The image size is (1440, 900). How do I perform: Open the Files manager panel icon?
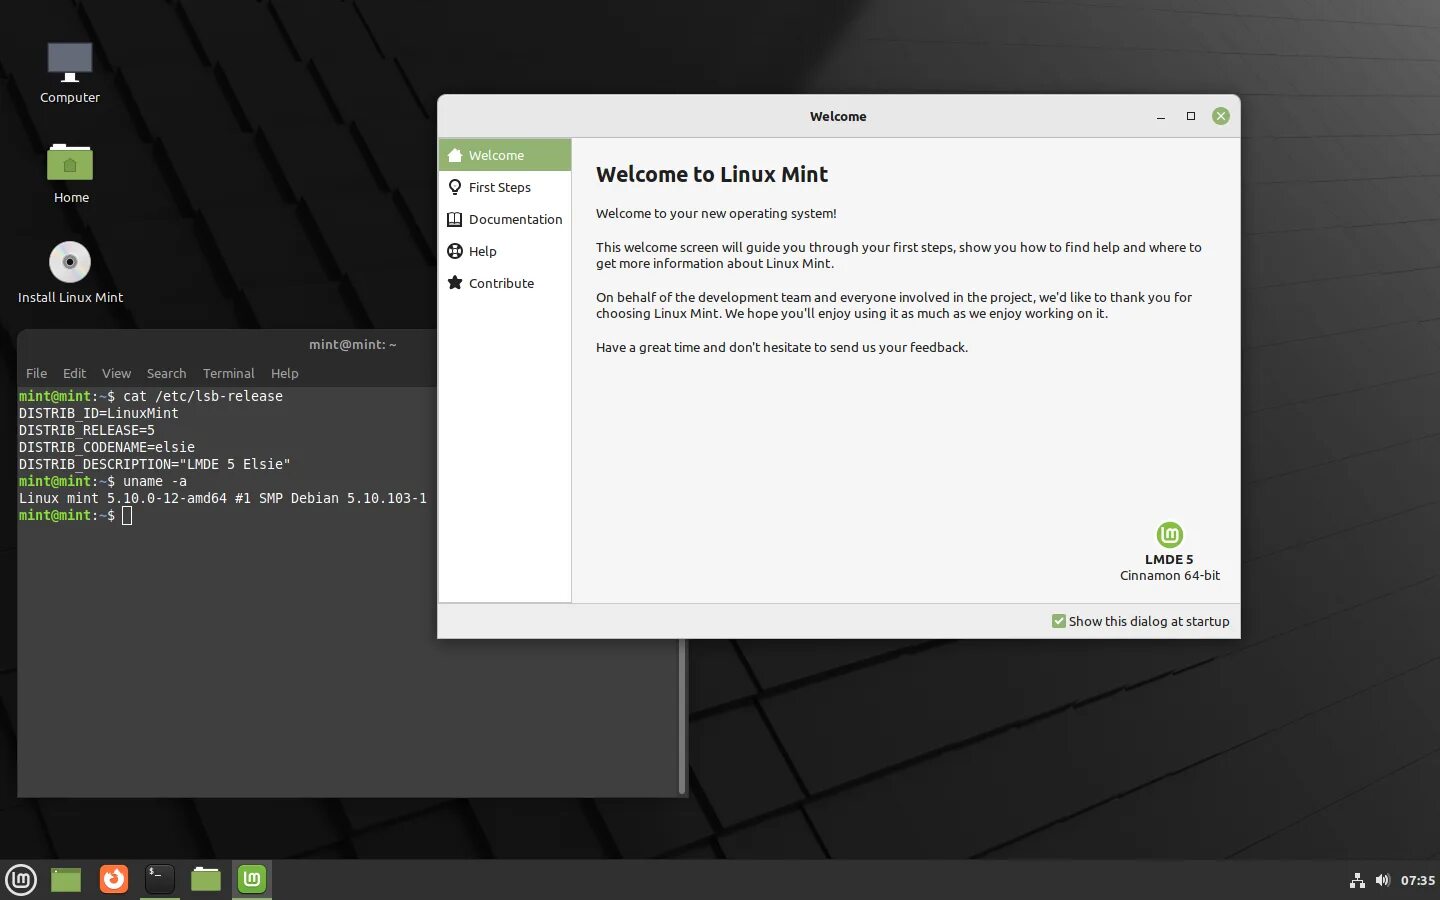pyautogui.click(x=206, y=879)
